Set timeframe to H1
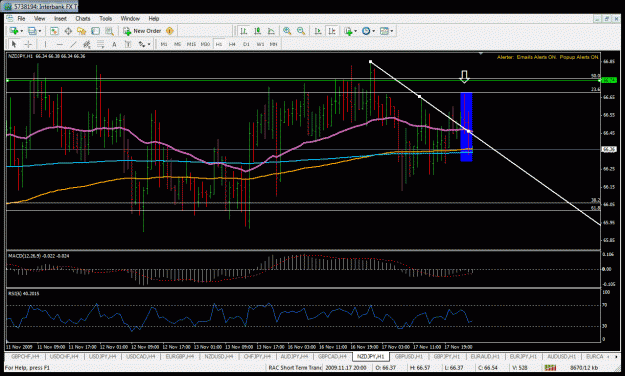The height and width of the screenshot is (376, 625). point(219,44)
